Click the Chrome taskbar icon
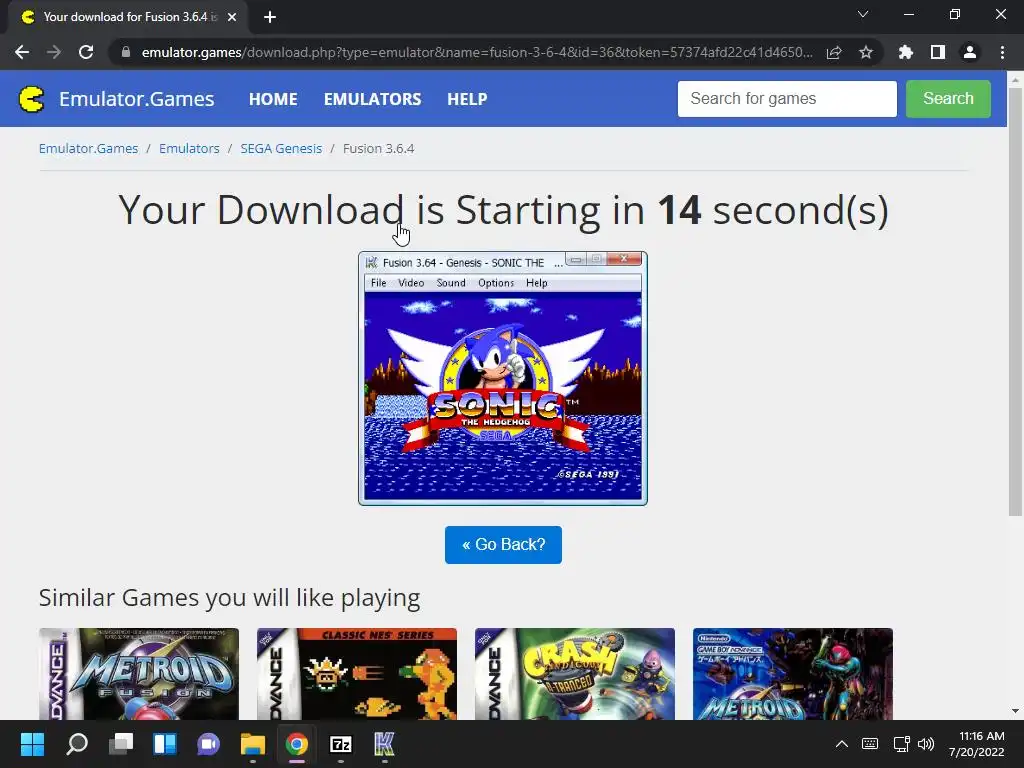Image resolution: width=1024 pixels, height=768 pixels. point(296,744)
